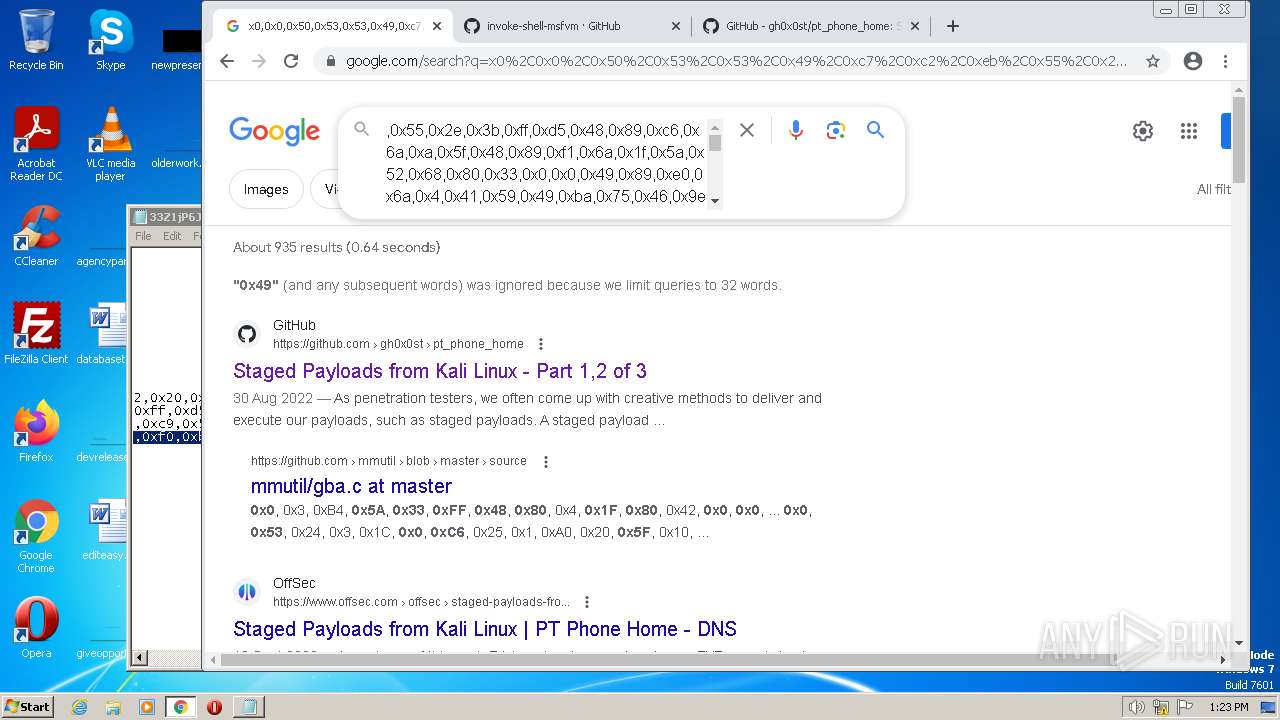Open Acrobat Reader DC desktop shortcut
The height and width of the screenshot is (720, 1280).
pyautogui.click(x=36, y=144)
